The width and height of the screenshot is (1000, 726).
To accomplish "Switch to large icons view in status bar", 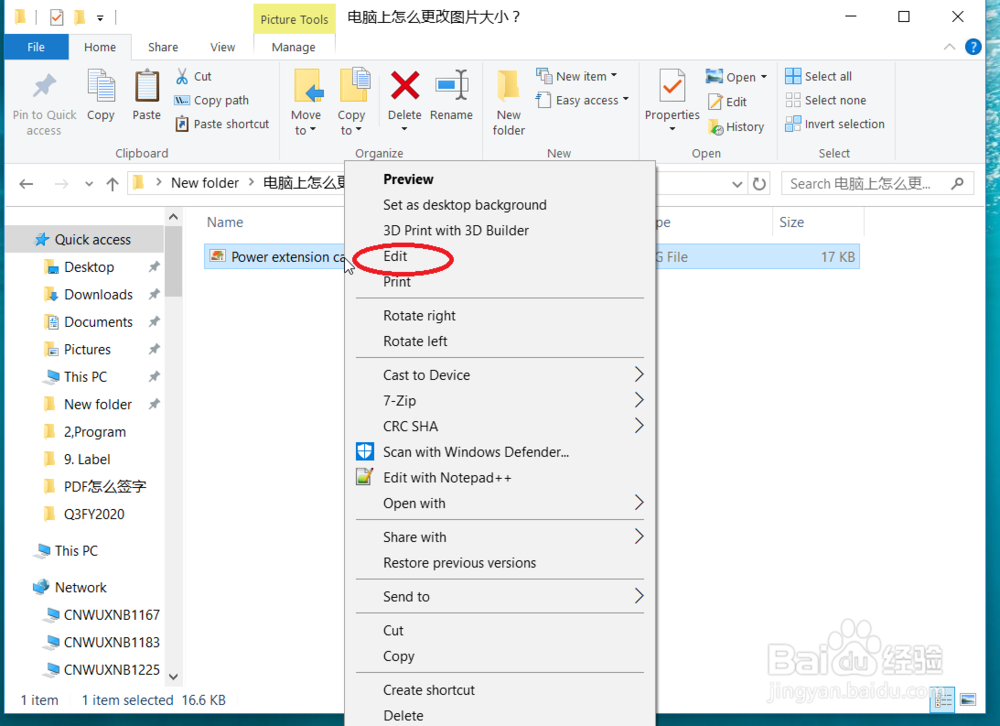I will point(967,700).
